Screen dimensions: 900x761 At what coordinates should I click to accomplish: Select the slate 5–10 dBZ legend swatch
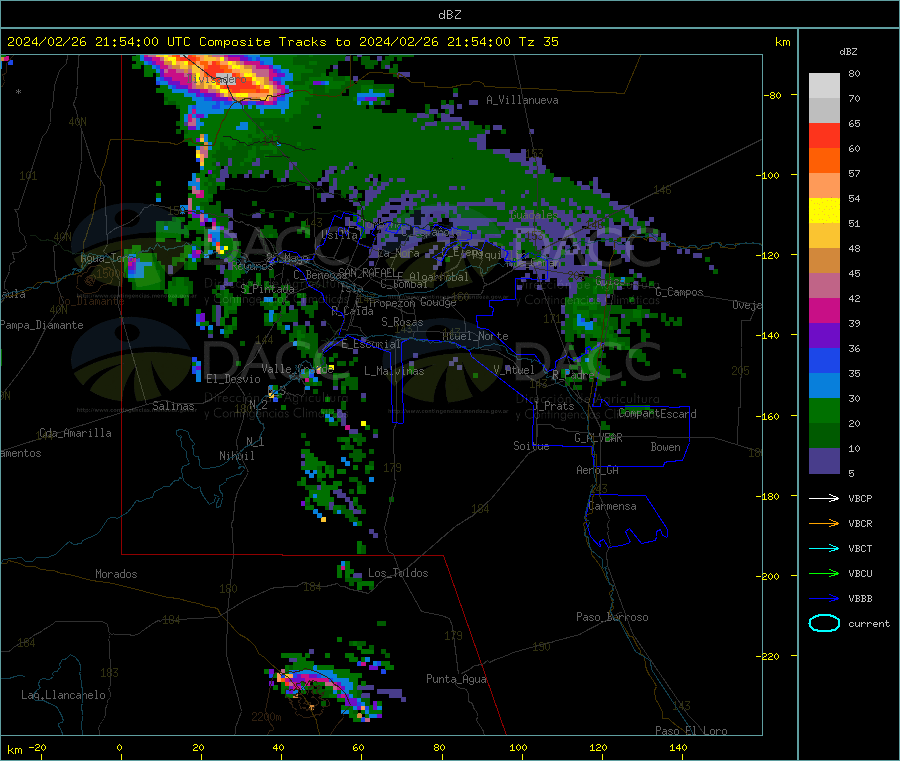(824, 461)
